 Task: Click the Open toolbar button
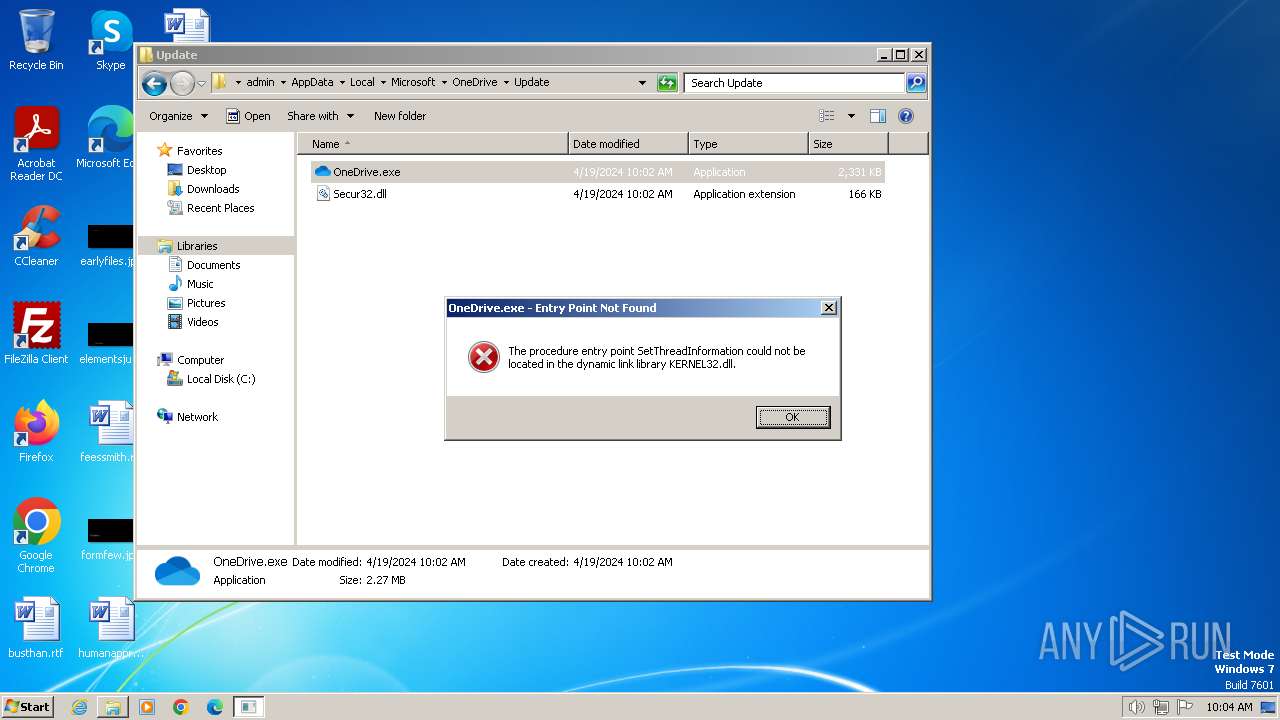point(248,116)
